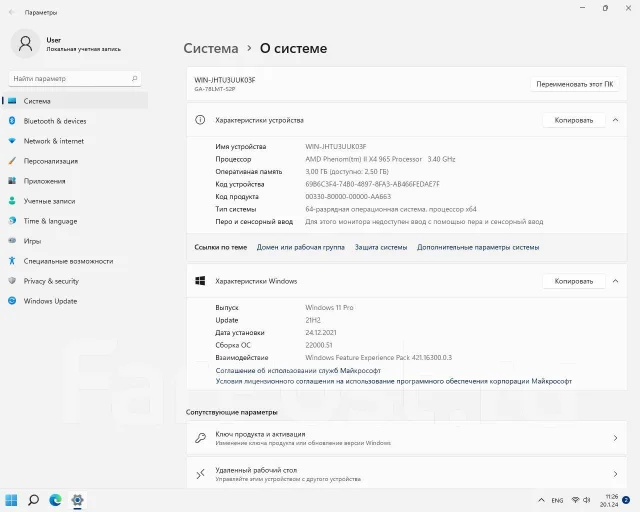Screen dimensions: 640x512
Task: Click the ENG language indicator
Action: click(557, 500)
